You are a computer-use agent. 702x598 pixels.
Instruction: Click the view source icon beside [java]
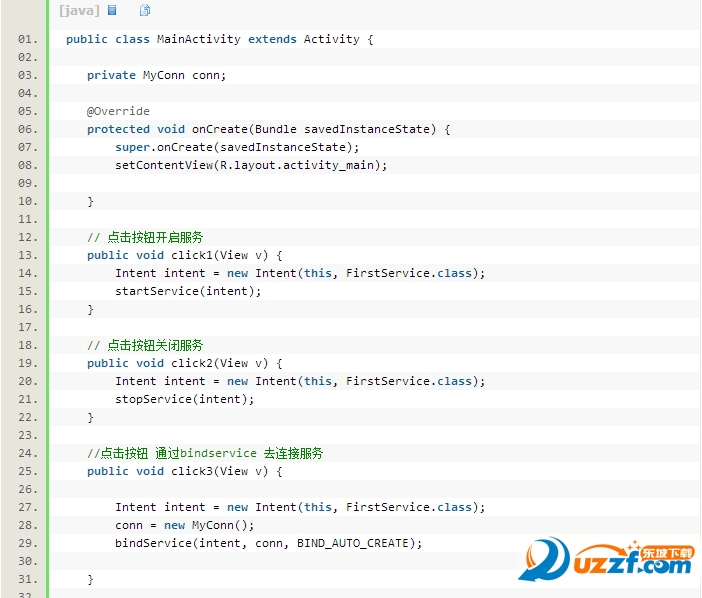click(x=112, y=11)
